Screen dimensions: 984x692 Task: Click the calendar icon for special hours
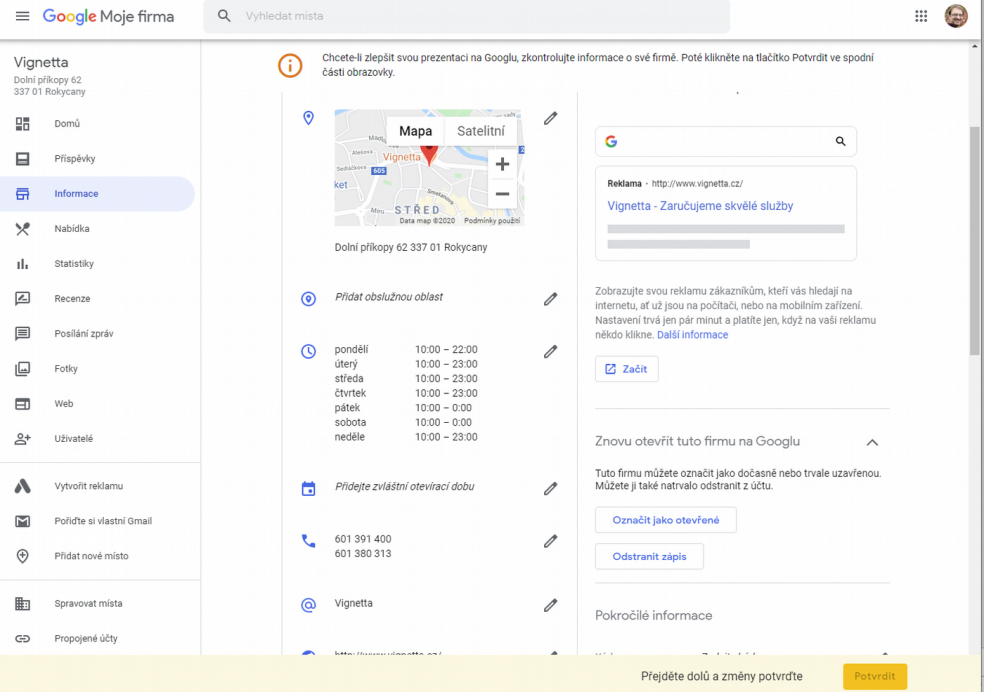[308, 488]
